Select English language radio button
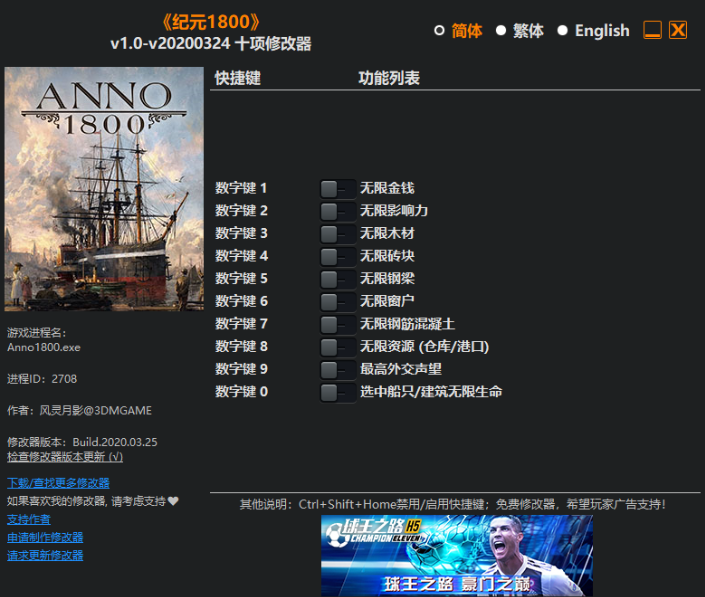The height and width of the screenshot is (597, 705). (562, 31)
